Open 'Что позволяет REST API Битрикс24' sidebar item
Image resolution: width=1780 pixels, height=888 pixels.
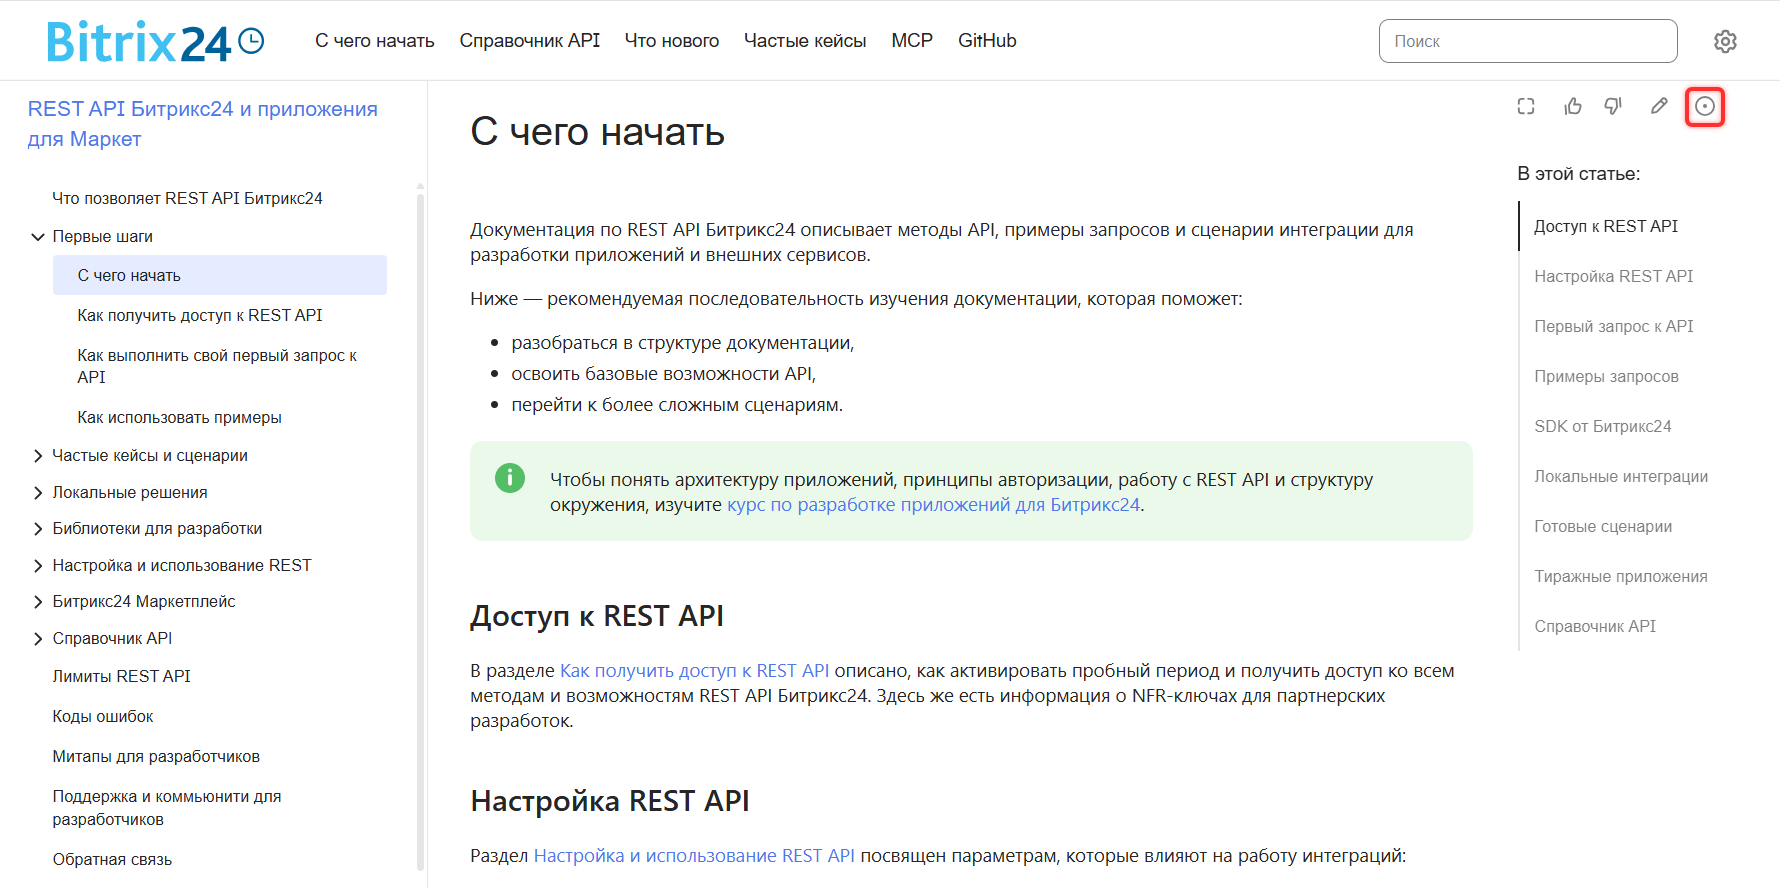click(x=187, y=199)
